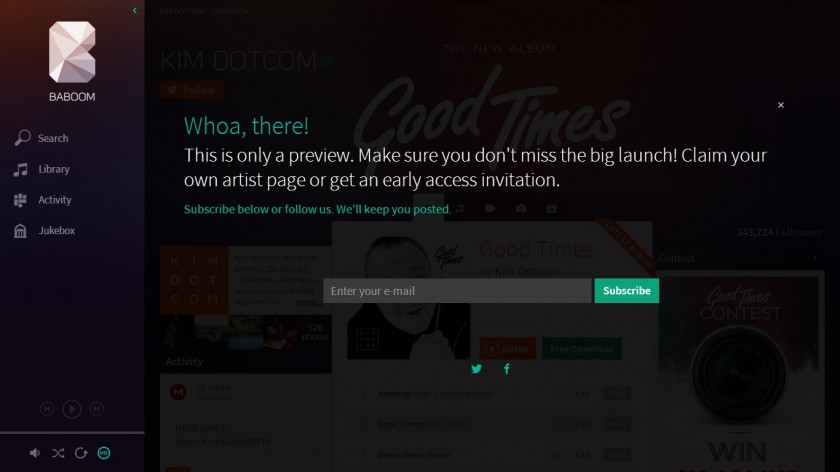
Task: Close the preview overlay message
Action: [781, 105]
